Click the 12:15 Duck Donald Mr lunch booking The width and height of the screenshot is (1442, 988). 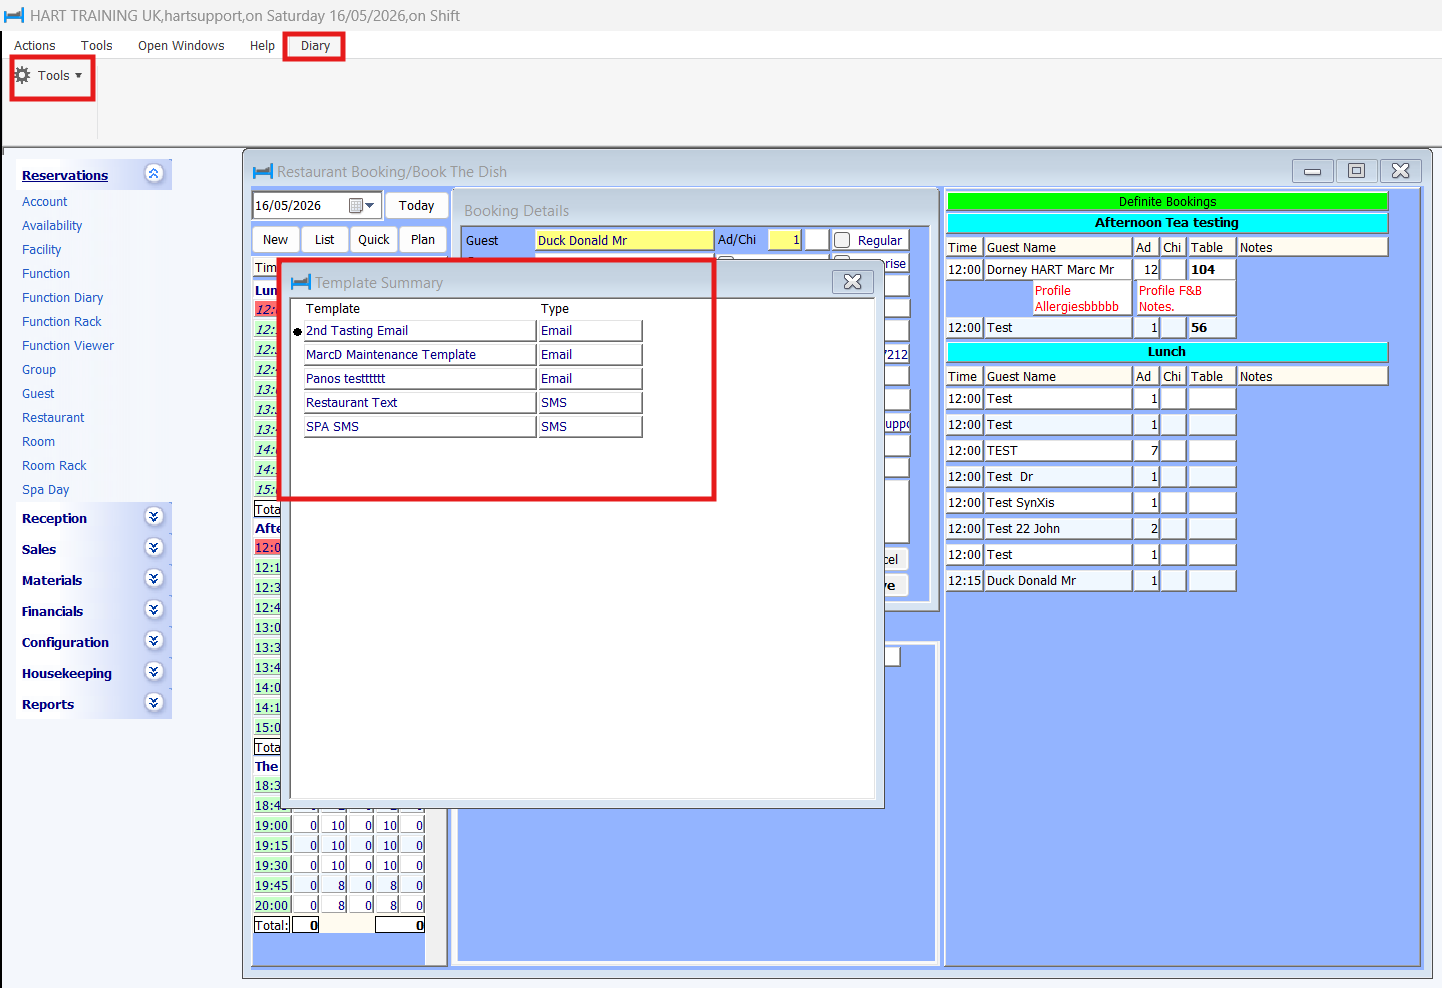1058,581
